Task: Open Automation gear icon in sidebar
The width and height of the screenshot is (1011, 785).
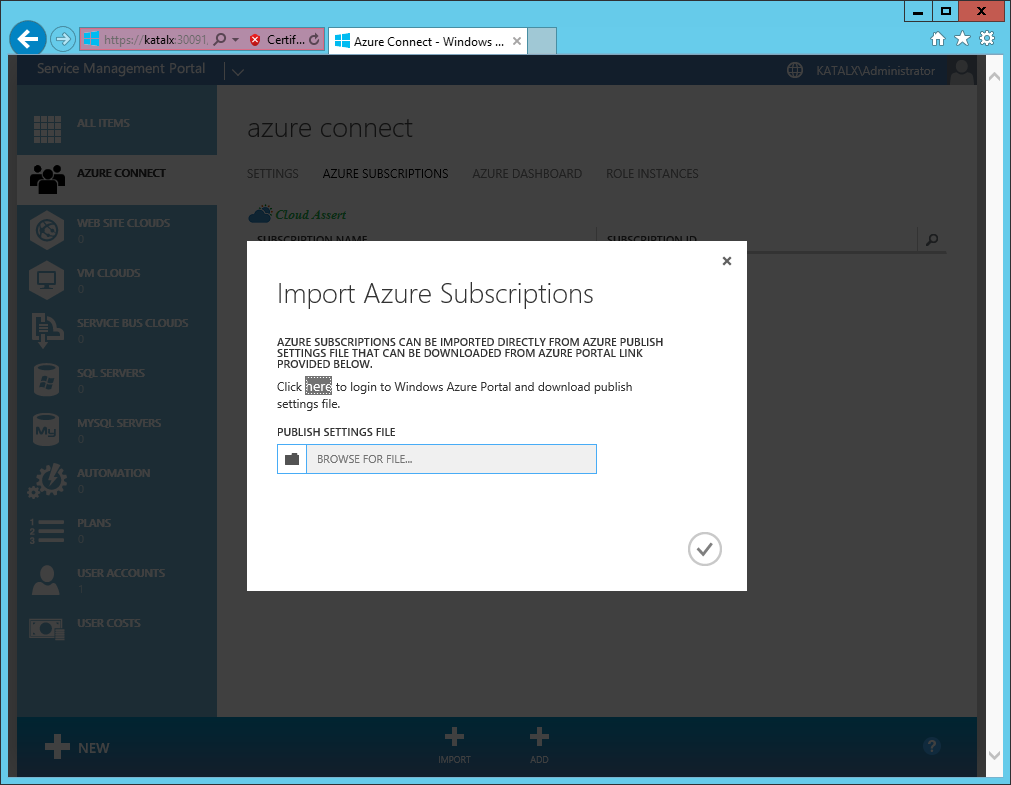Action: pos(47,481)
